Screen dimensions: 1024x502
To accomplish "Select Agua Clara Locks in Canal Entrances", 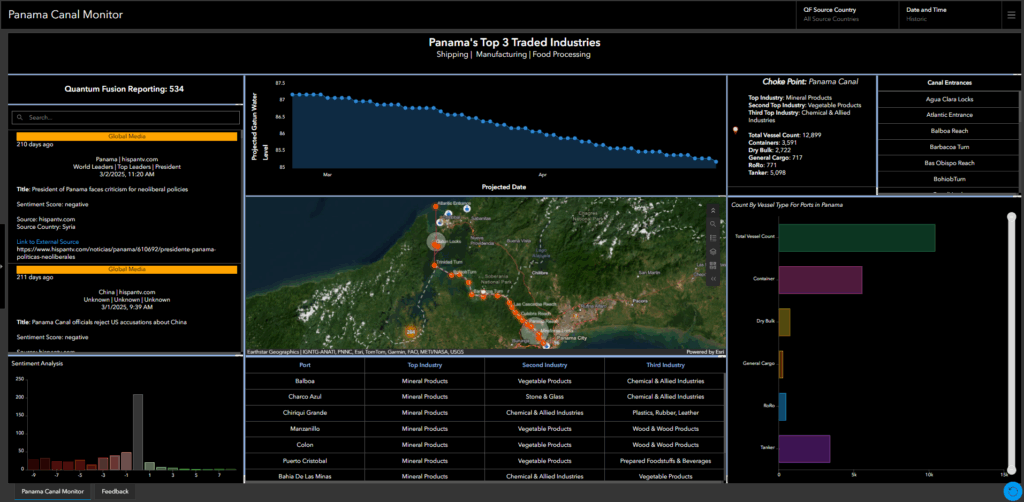I will pyautogui.click(x=950, y=99).
